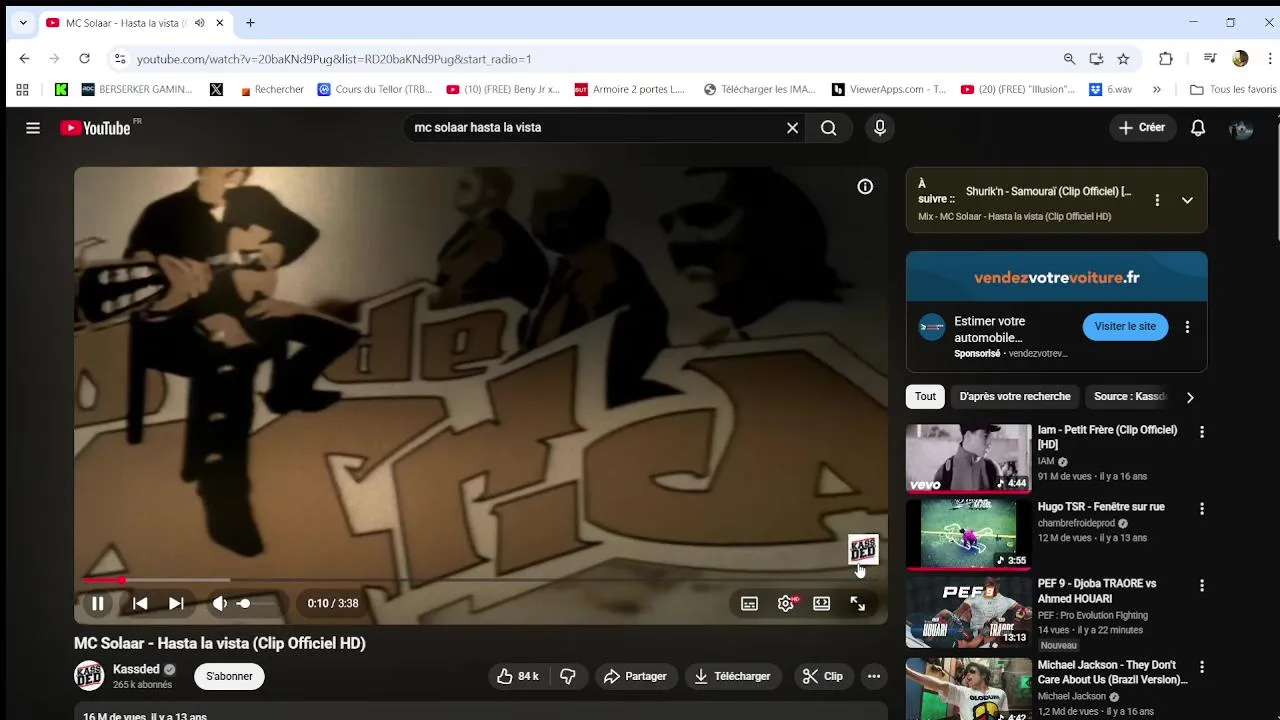Select D'après votre recherche chip
1280x720 pixels.
(1015, 397)
